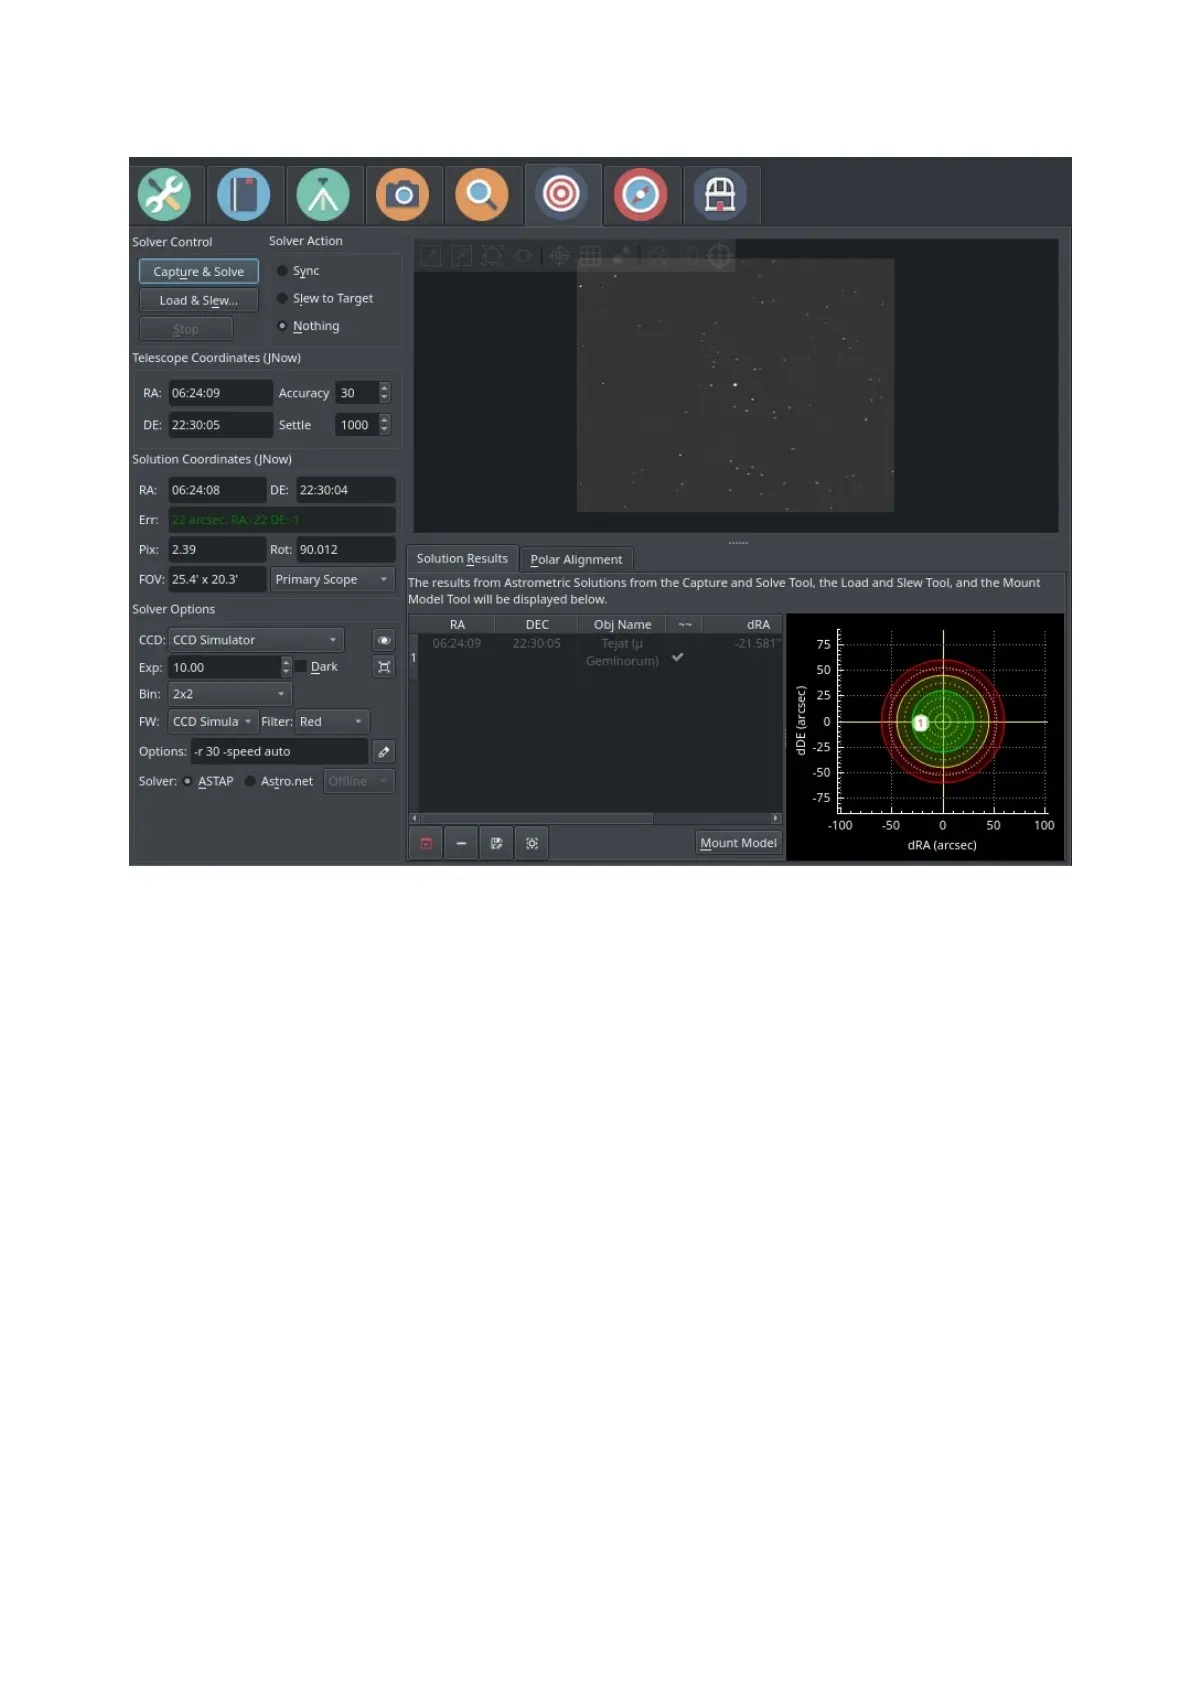1191x1684 pixels.
Task: Open the Filter Red dropdown
Action: coord(332,721)
